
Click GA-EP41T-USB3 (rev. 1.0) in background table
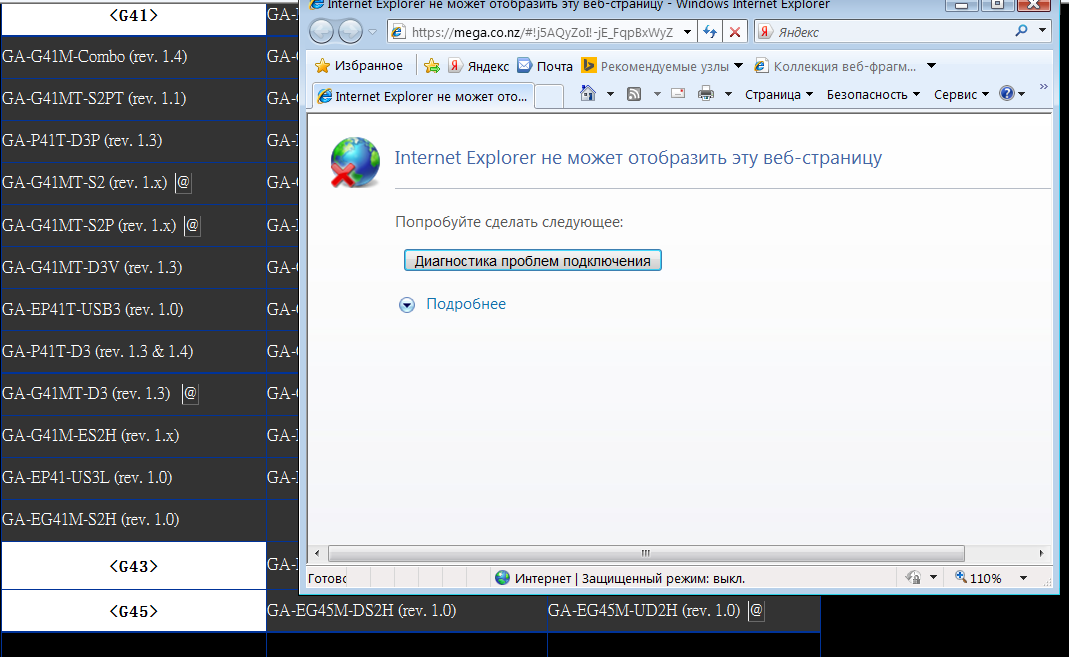tap(93, 309)
